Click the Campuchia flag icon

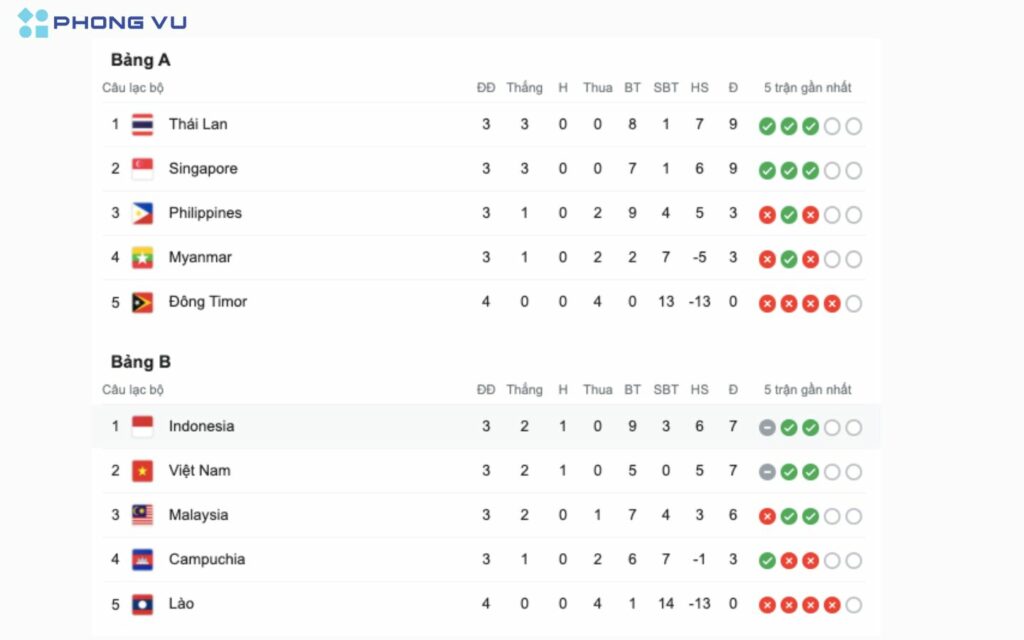pyautogui.click(x=142, y=560)
